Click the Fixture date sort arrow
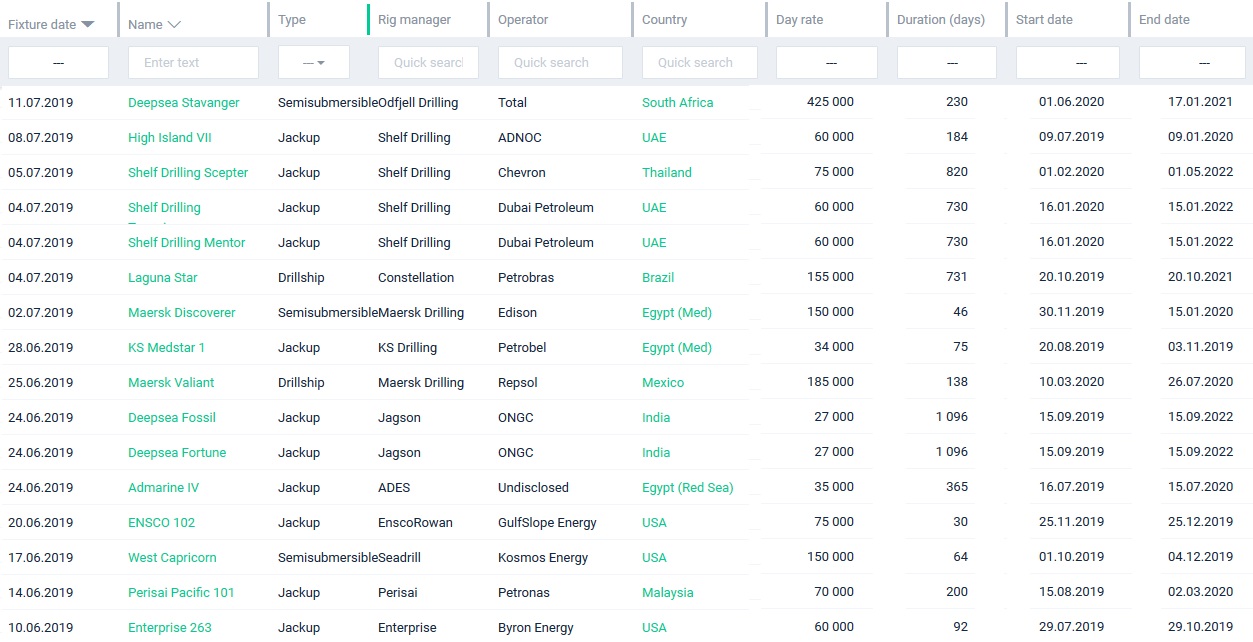This screenshot has height=642, width=1253. [88, 24]
